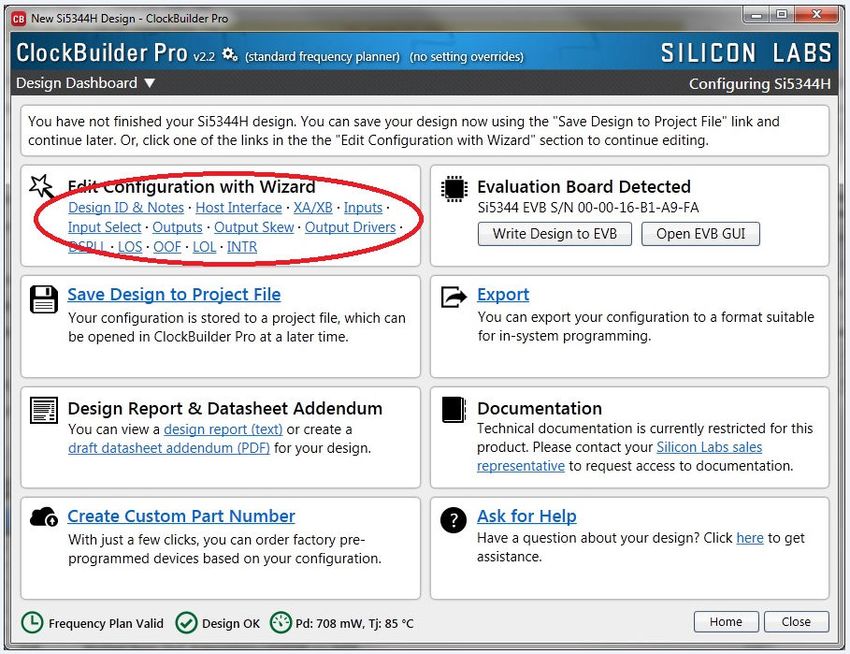Click the Ask for Help link
The width and height of the screenshot is (850, 654).
526,516
